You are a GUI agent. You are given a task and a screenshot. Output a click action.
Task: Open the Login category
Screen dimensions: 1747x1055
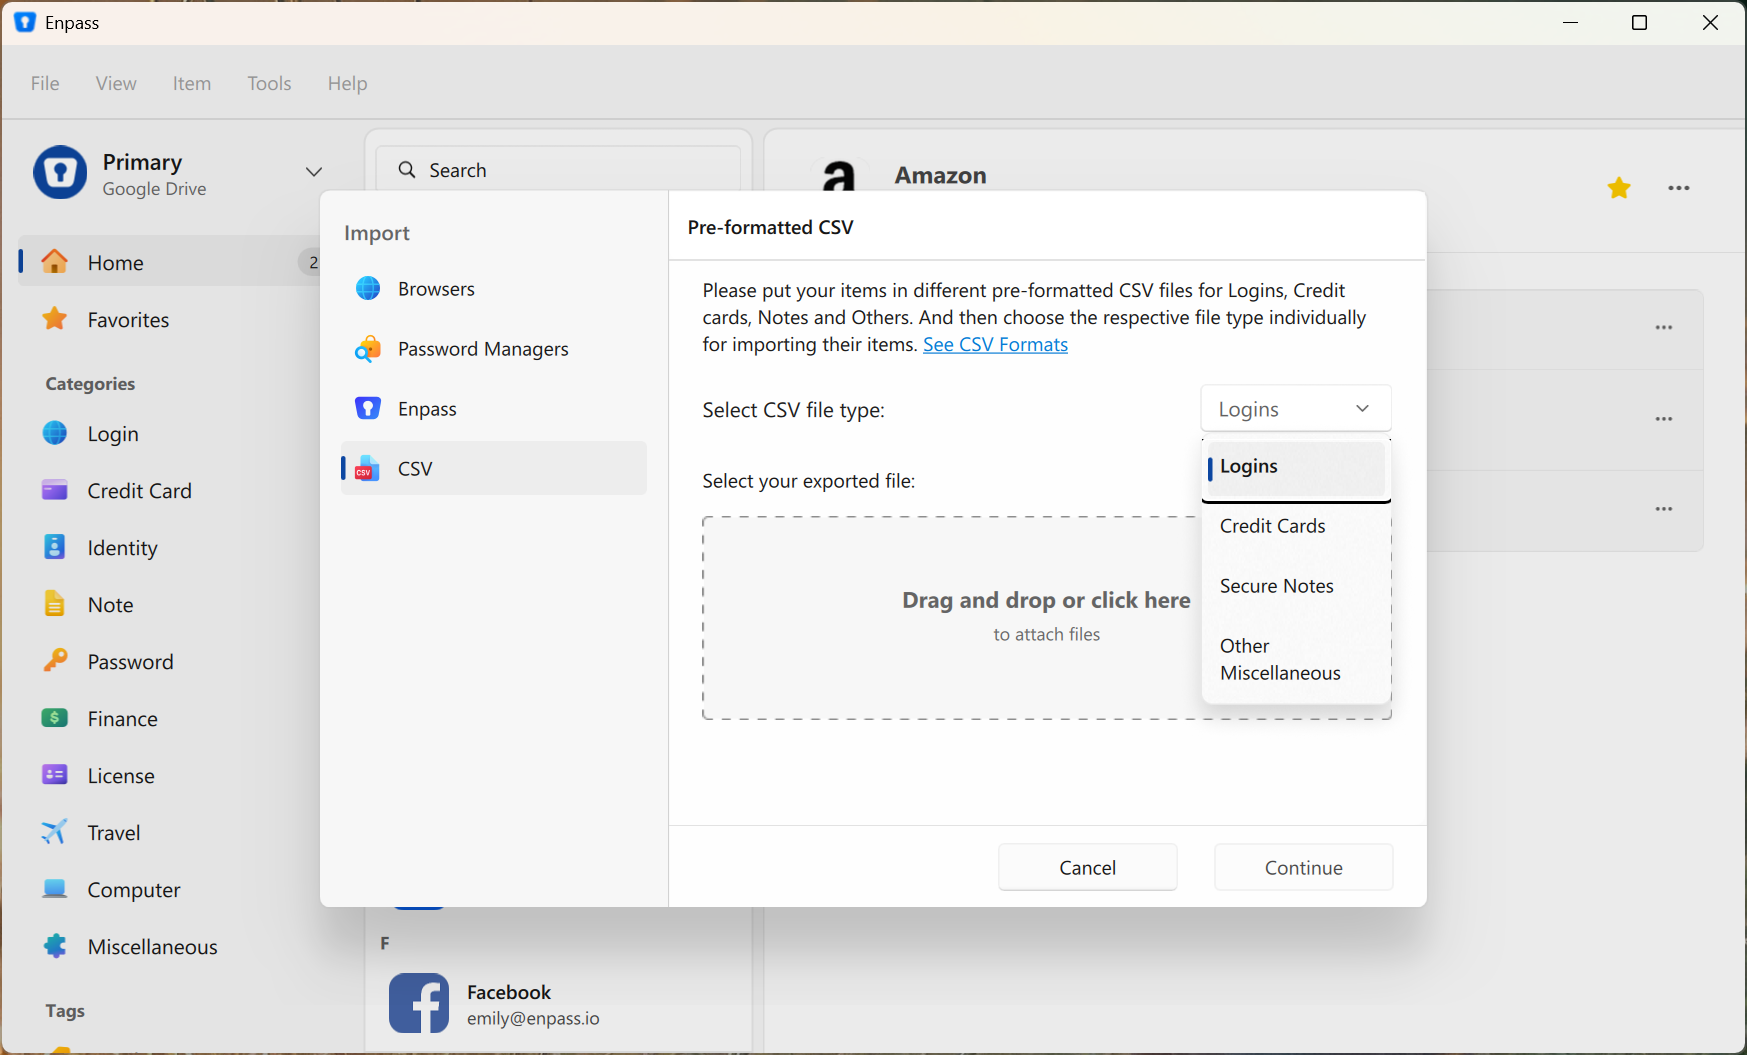(x=170, y=433)
